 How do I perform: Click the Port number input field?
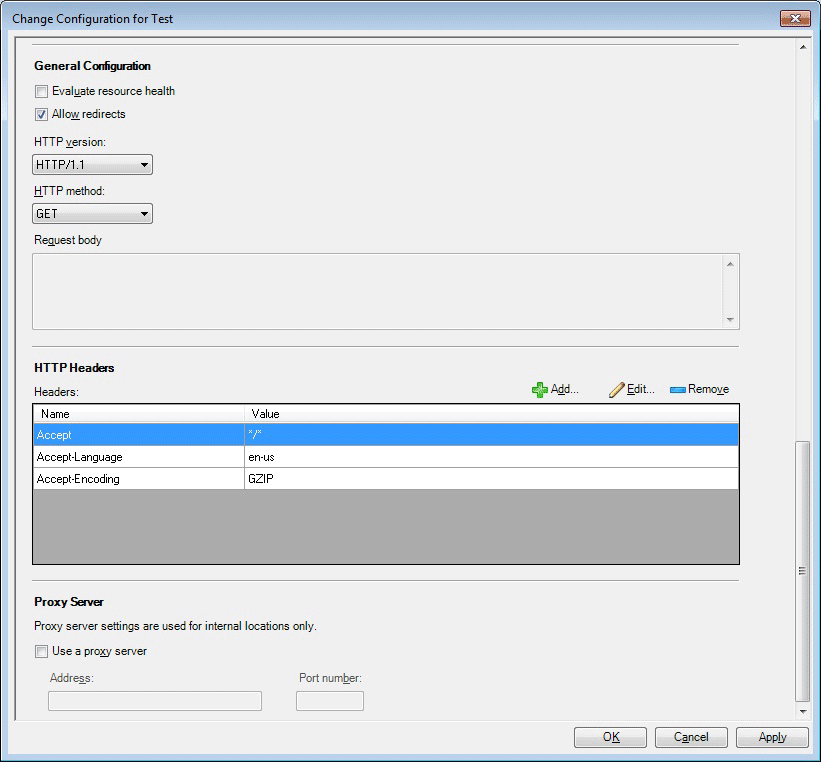click(x=330, y=701)
